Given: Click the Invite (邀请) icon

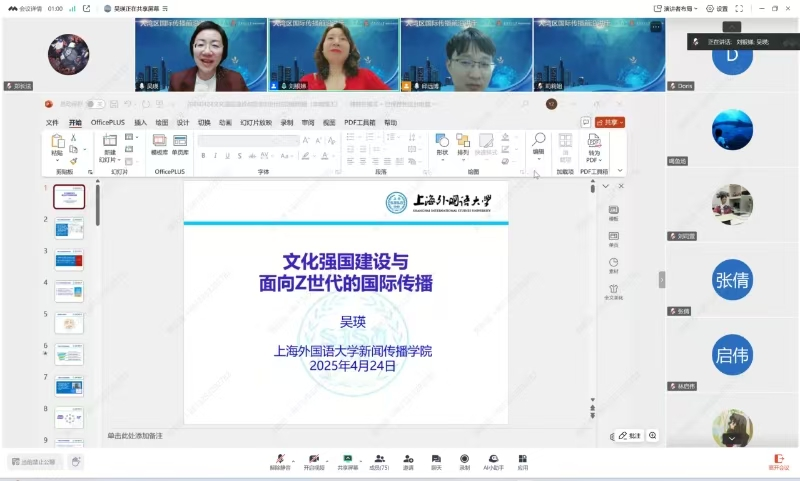Looking at the screenshot, I should (408, 459).
